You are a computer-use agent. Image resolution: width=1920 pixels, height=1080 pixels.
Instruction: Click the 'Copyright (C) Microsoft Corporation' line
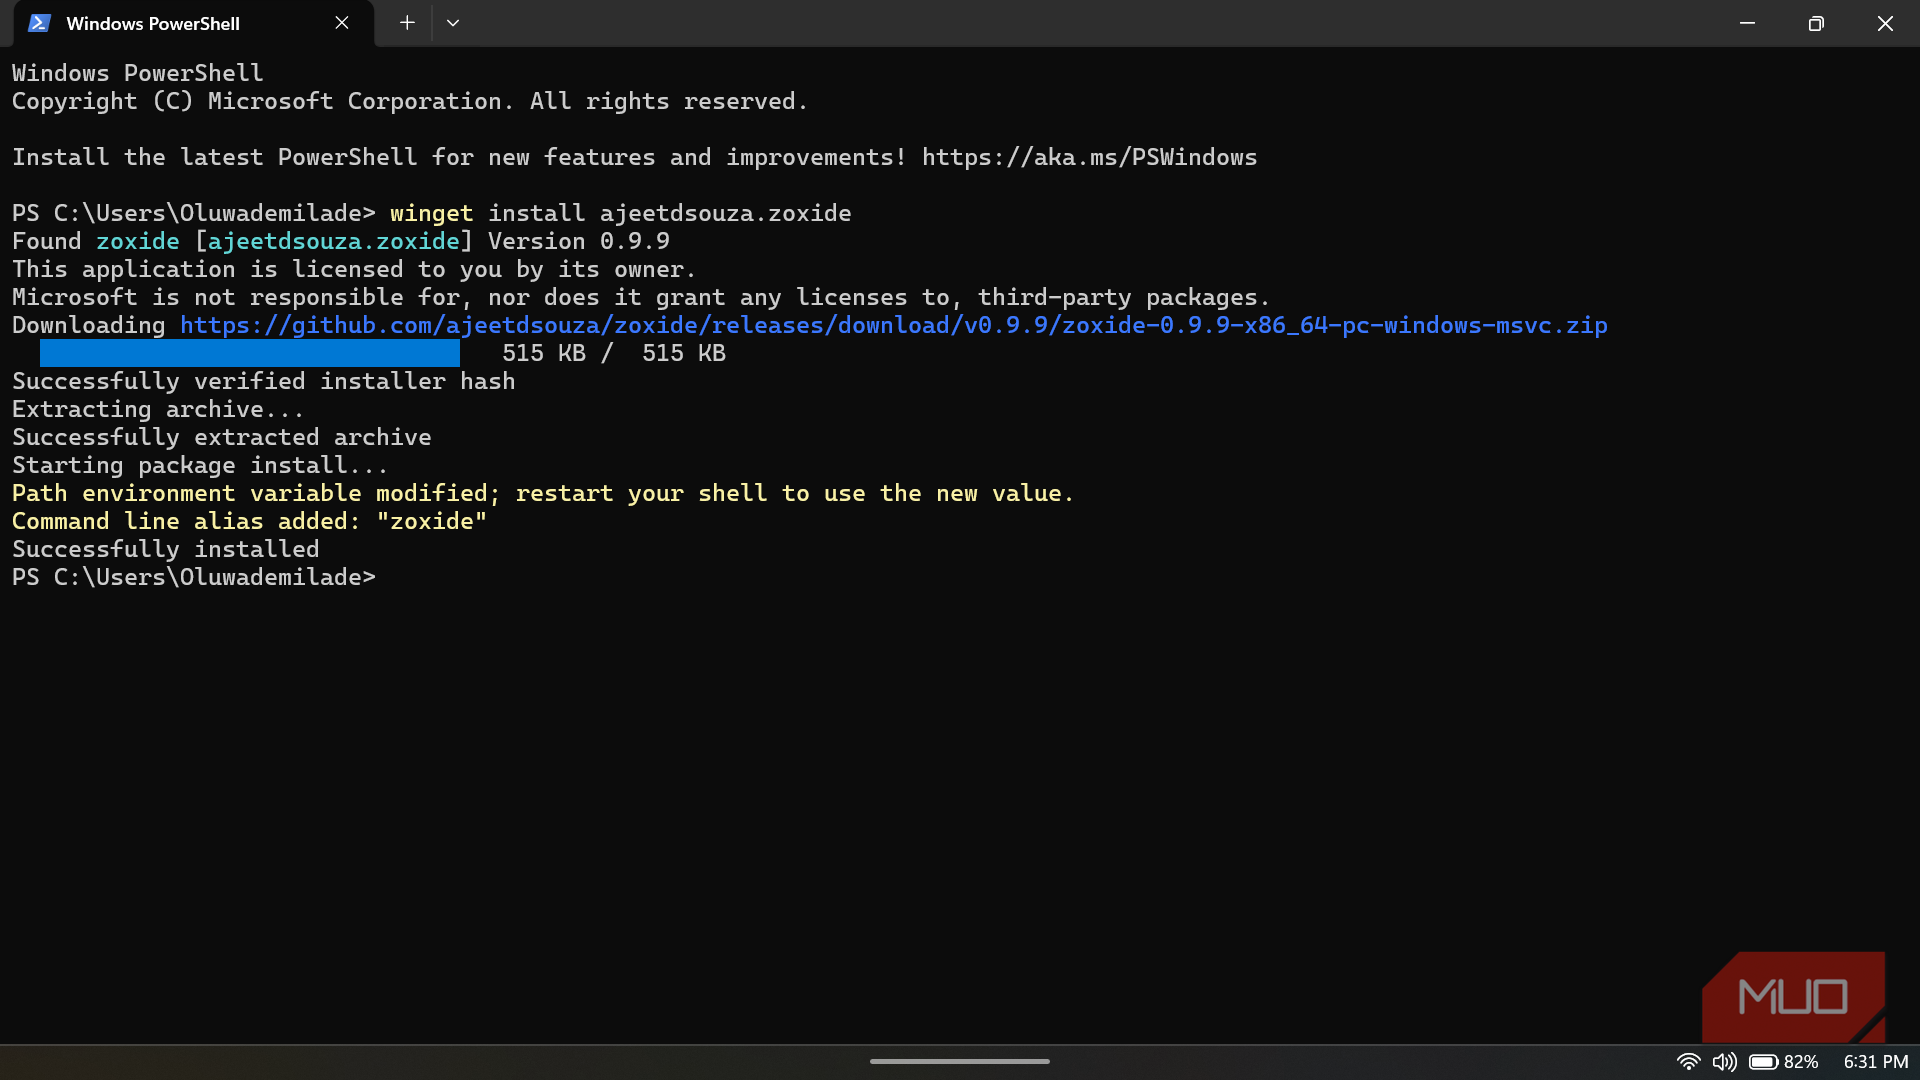pyautogui.click(x=410, y=101)
